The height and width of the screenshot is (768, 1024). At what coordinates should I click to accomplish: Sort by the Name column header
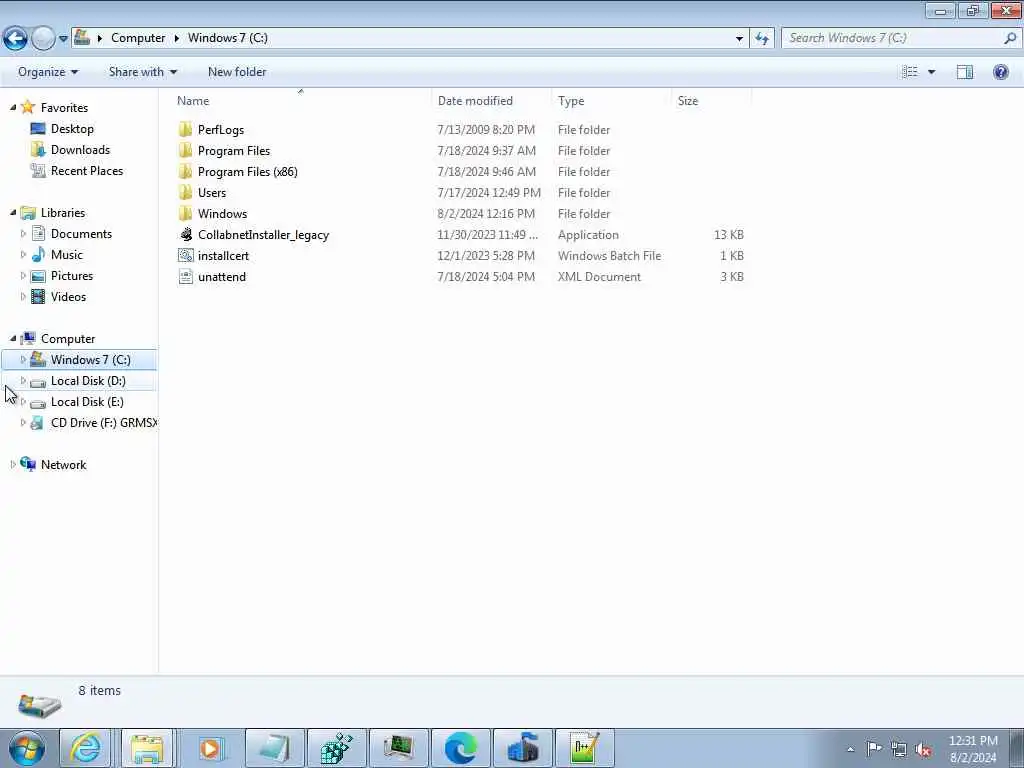point(193,101)
